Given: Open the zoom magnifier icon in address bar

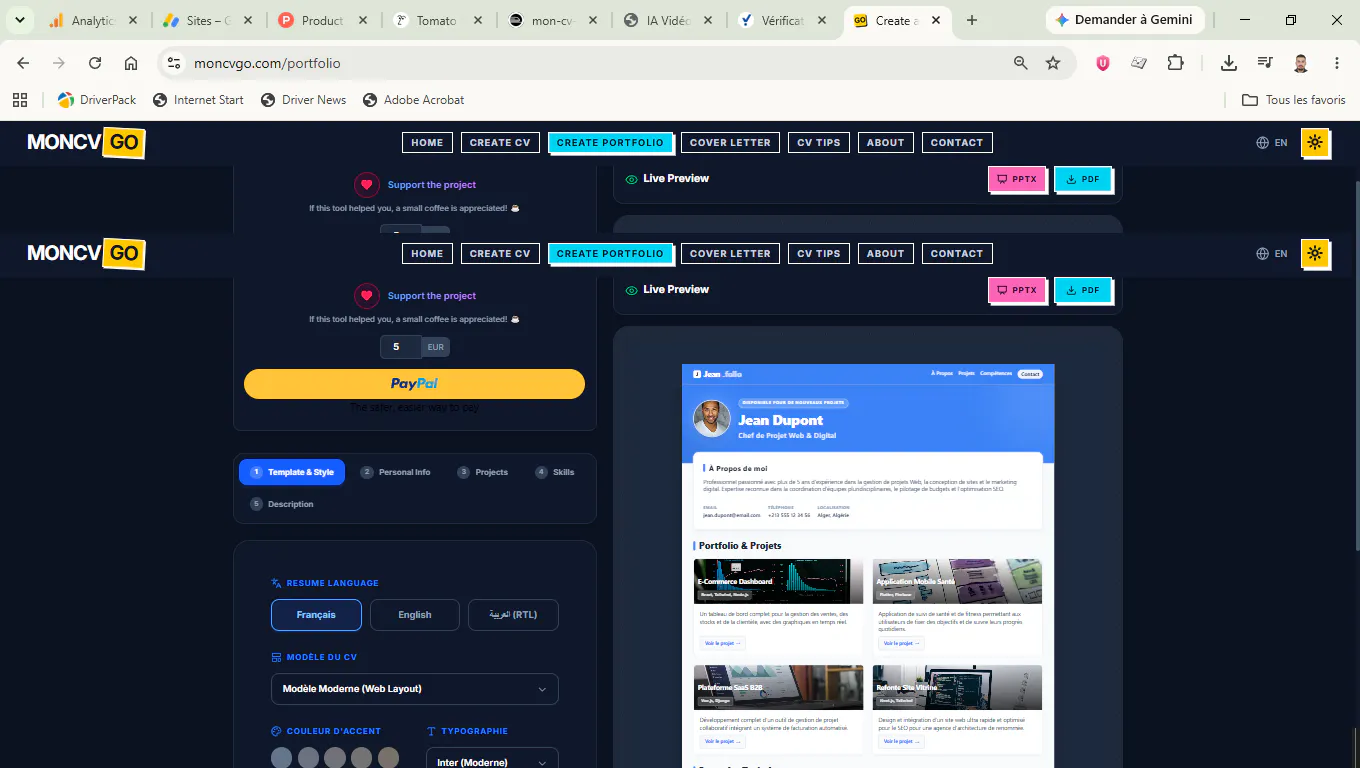Looking at the screenshot, I should tap(1020, 63).
